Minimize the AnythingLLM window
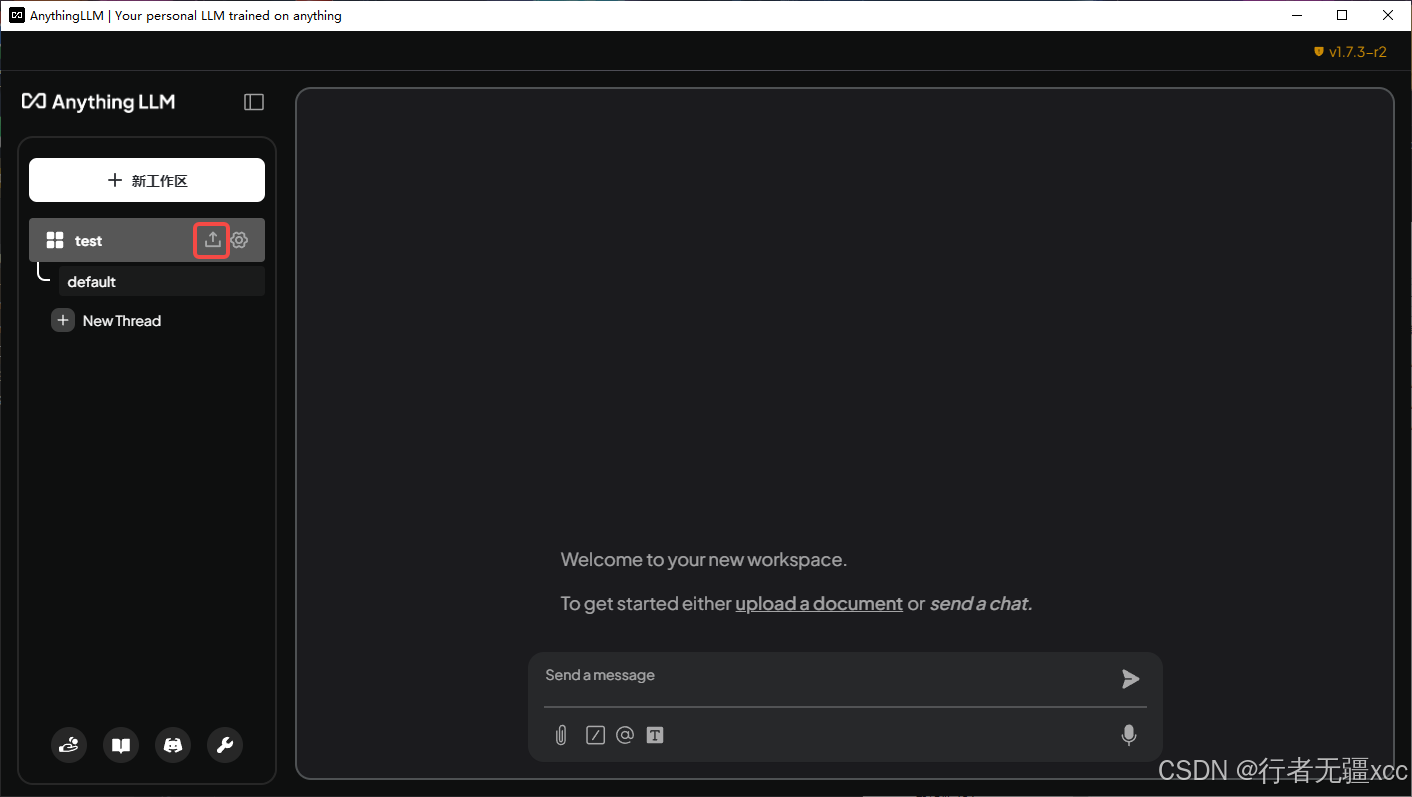This screenshot has height=797, width=1412. click(1296, 15)
